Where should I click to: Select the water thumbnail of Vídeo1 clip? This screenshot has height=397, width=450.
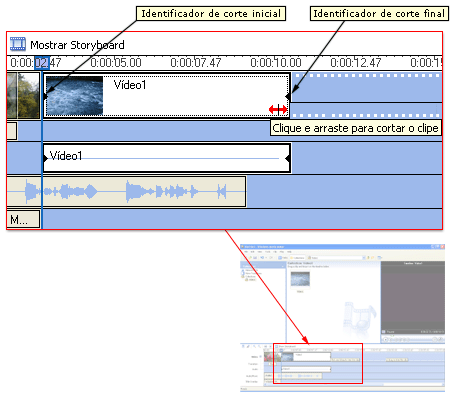click(74, 95)
